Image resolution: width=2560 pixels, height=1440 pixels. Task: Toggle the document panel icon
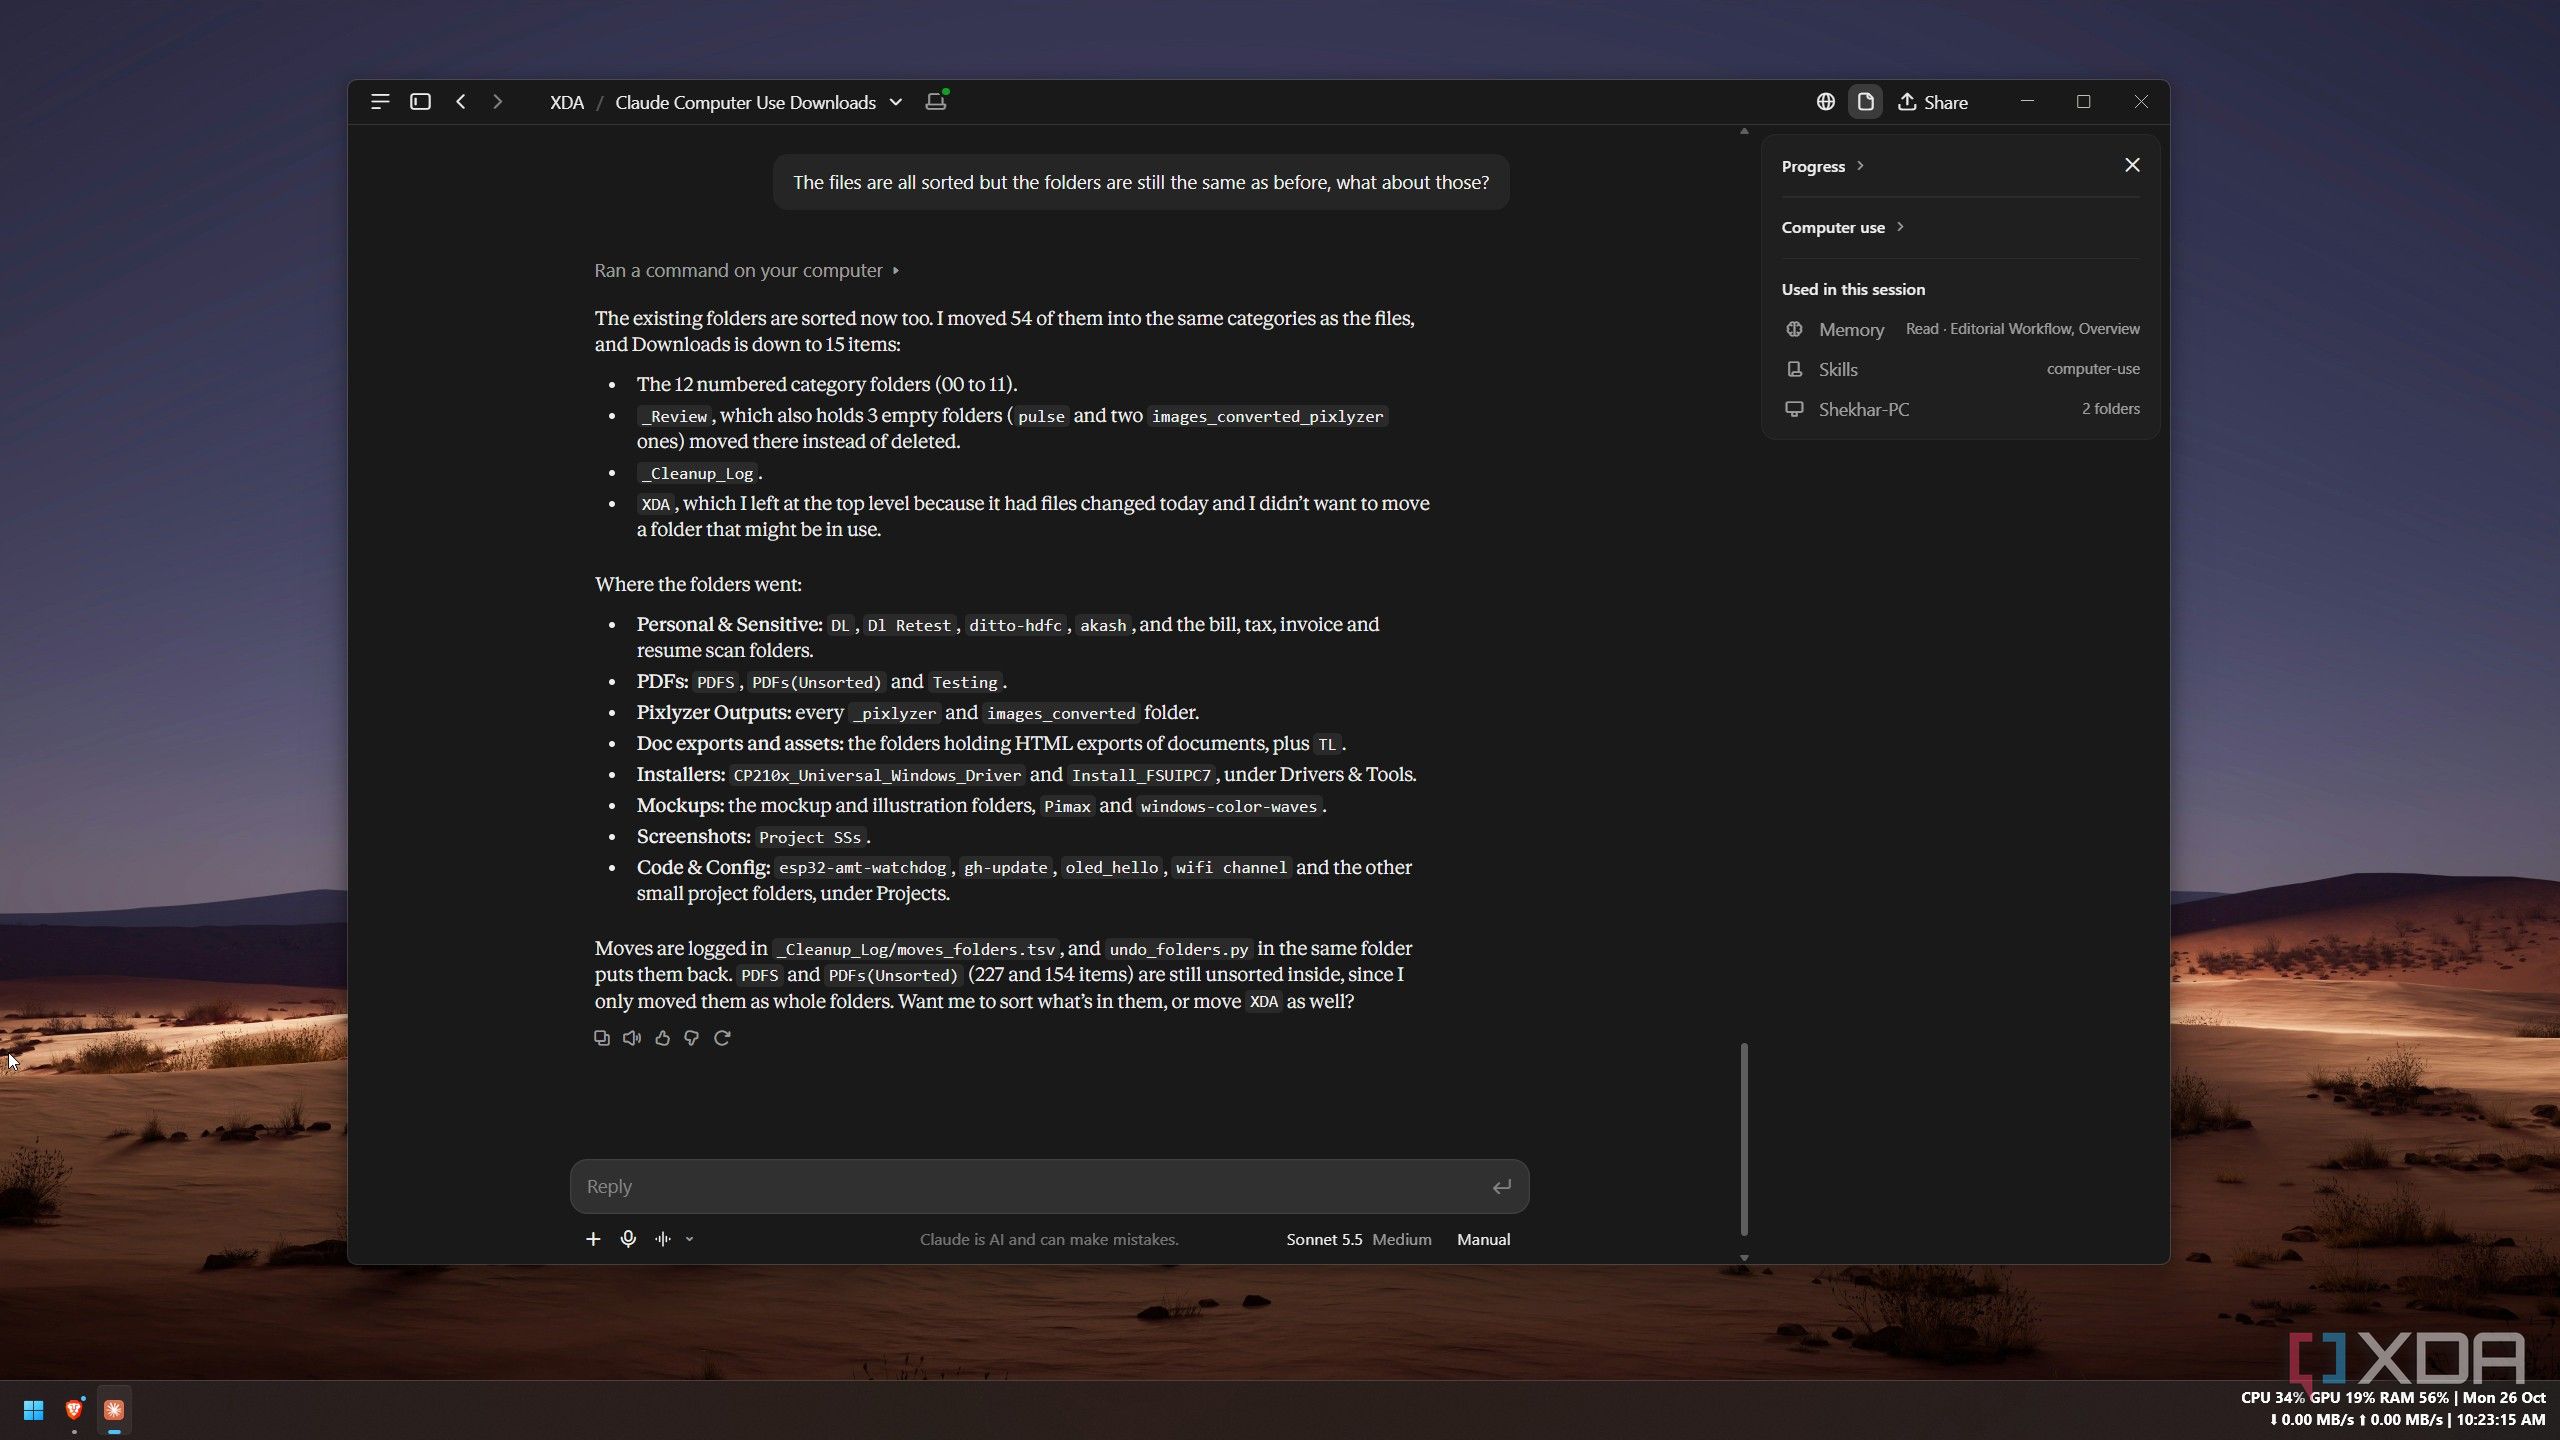coord(1865,102)
